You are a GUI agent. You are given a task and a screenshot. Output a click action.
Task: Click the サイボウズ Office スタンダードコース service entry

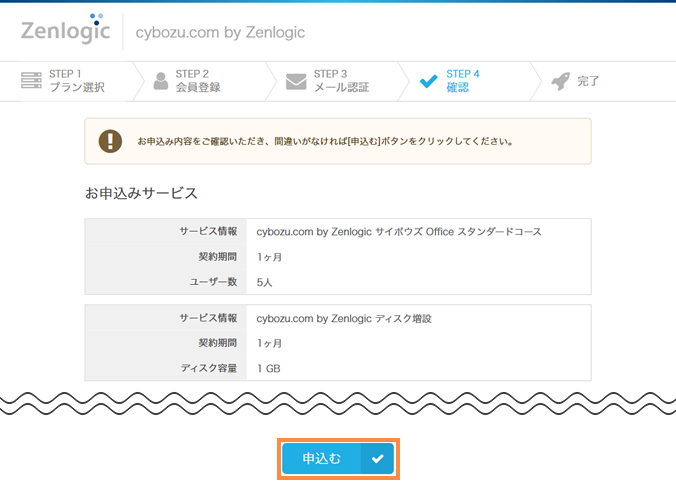point(399,231)
